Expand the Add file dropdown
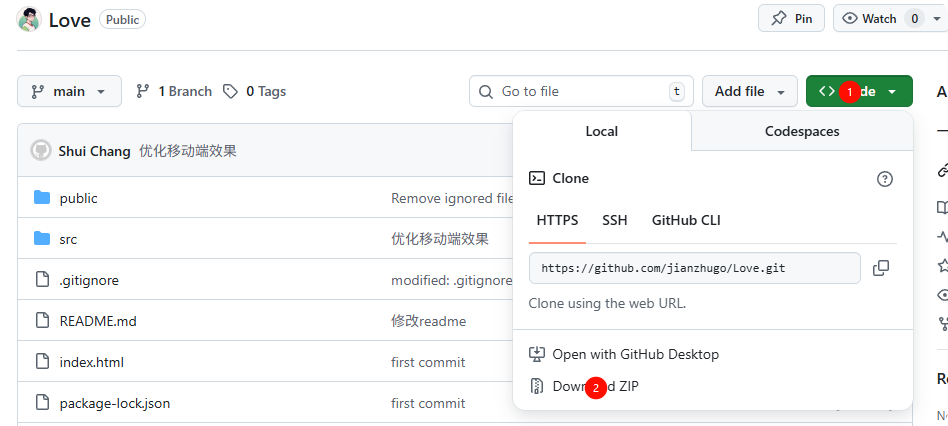948x426 pixels. tap(749, 91)
